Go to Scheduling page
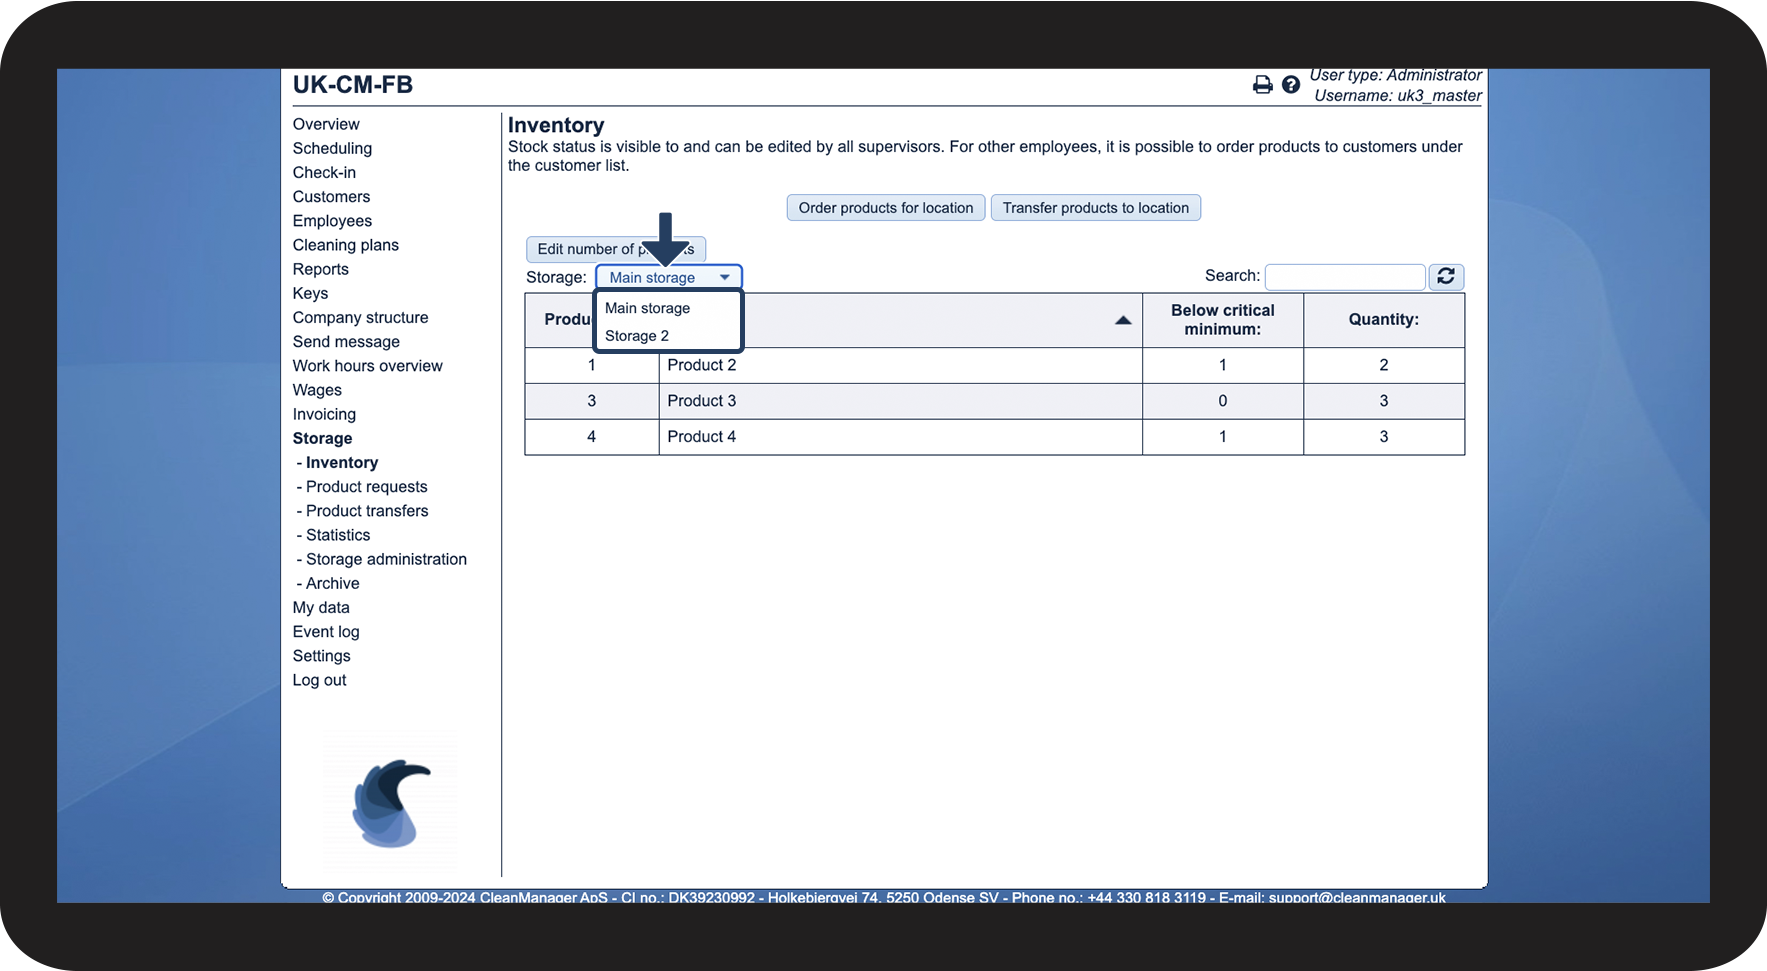The width and height of the screenshot is (1767, 971). click(332, 148)
